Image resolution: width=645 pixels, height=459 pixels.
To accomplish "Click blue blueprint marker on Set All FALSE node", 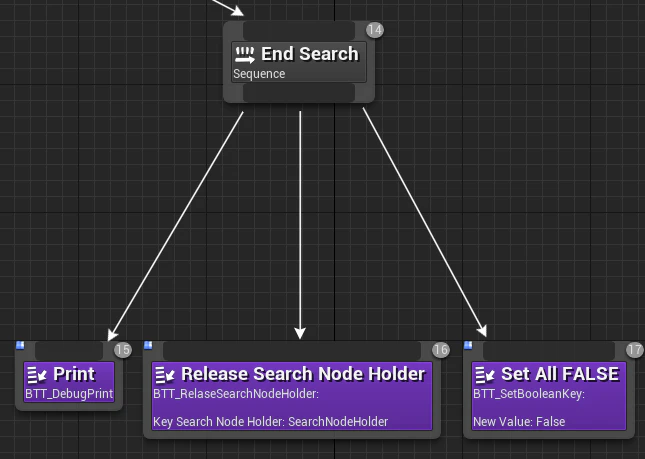I will point(468,345).
